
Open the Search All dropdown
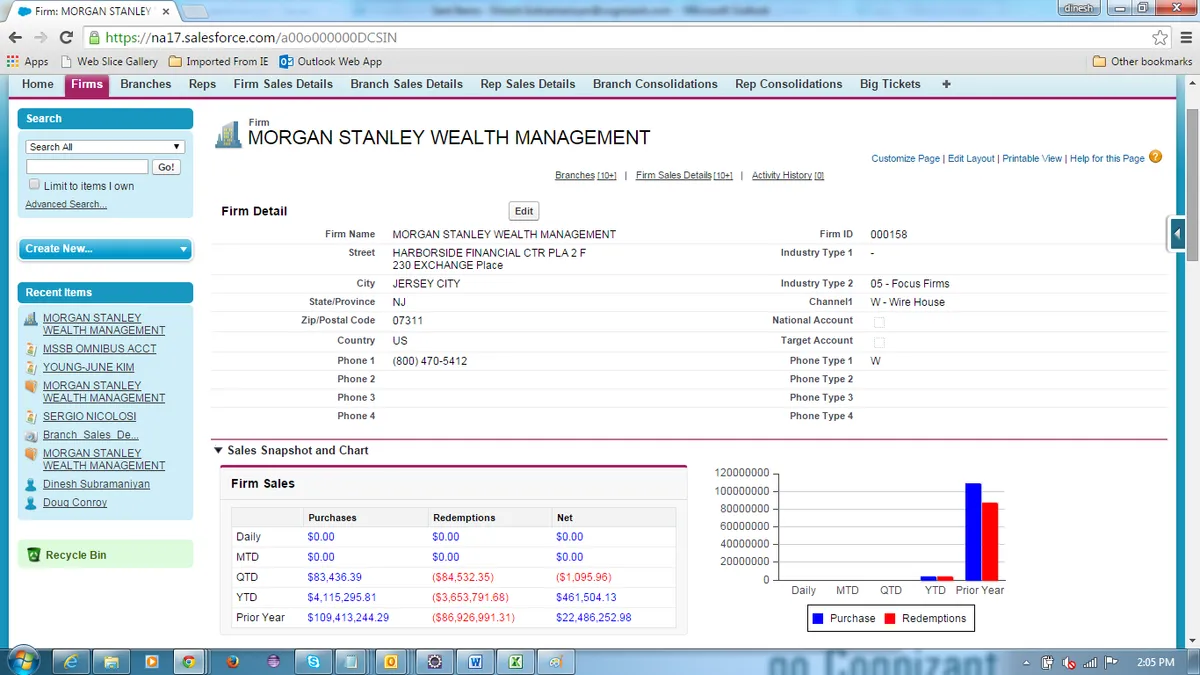[106, 147]
